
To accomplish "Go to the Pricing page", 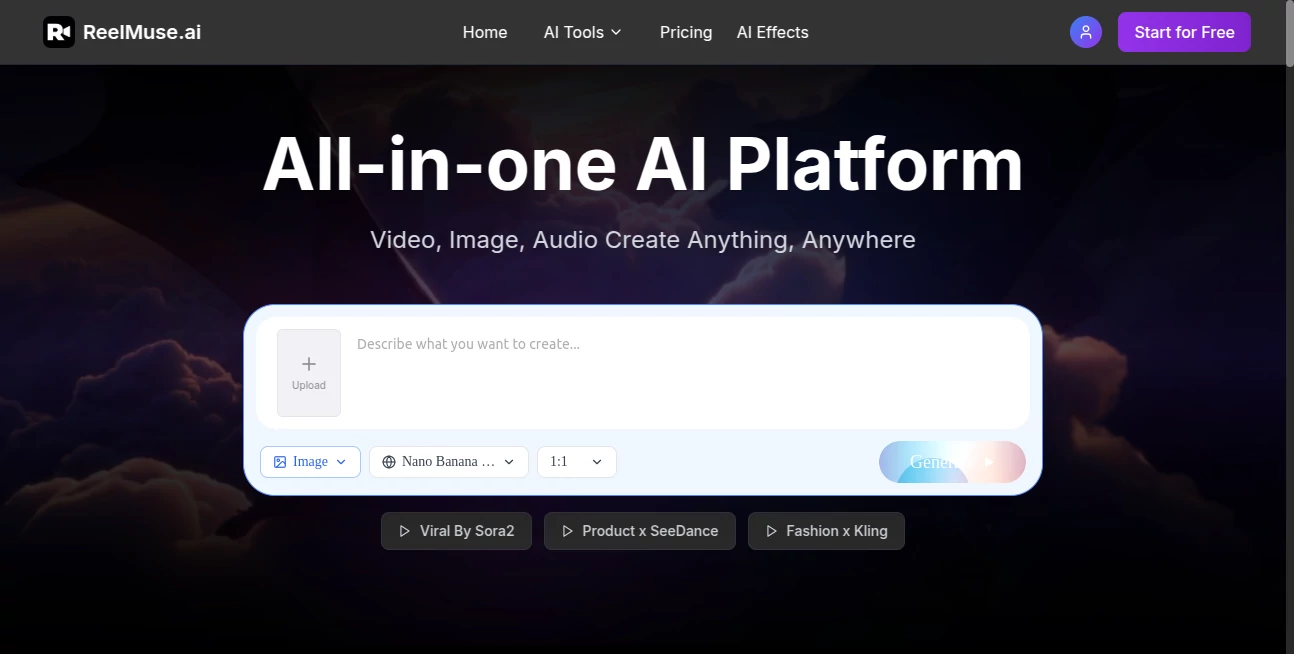I will tap(686, 32).
